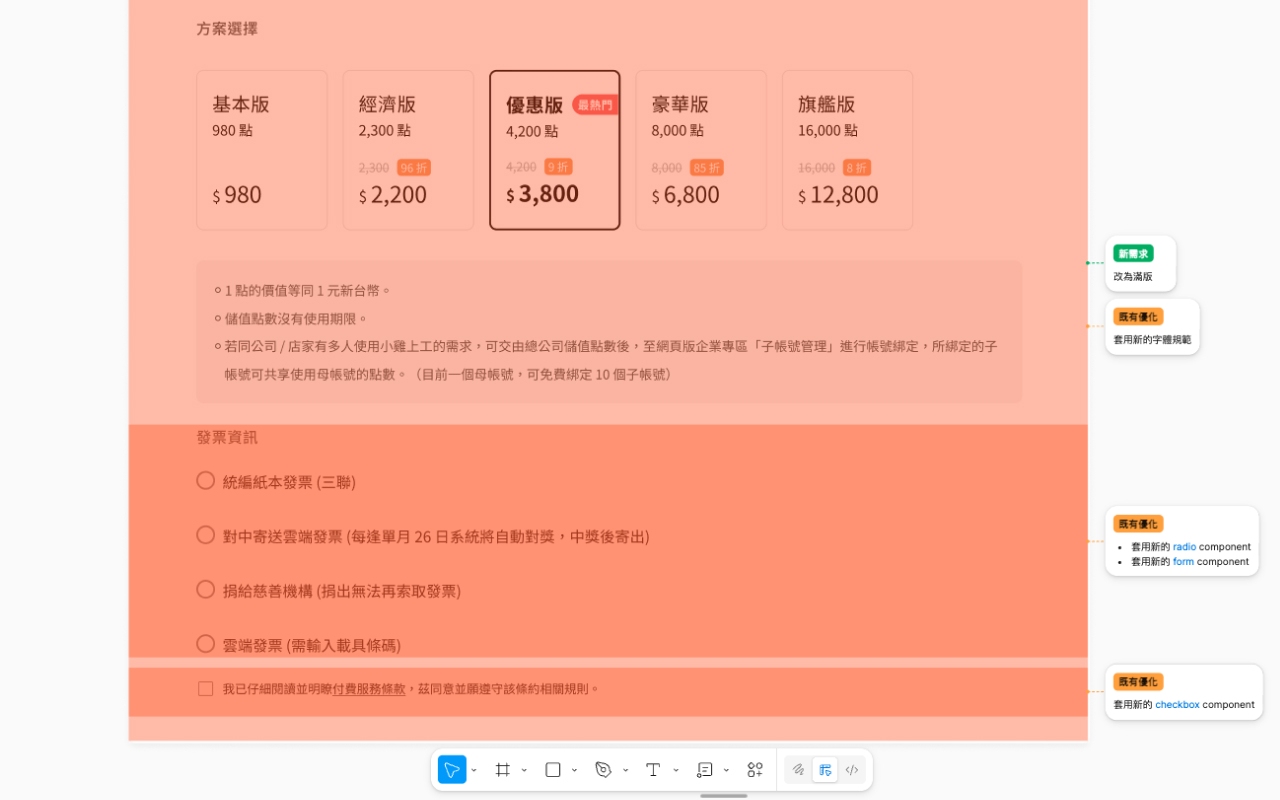Select the Pen tool
Viewport: 1280px width, 800px height.
(603, 770)
